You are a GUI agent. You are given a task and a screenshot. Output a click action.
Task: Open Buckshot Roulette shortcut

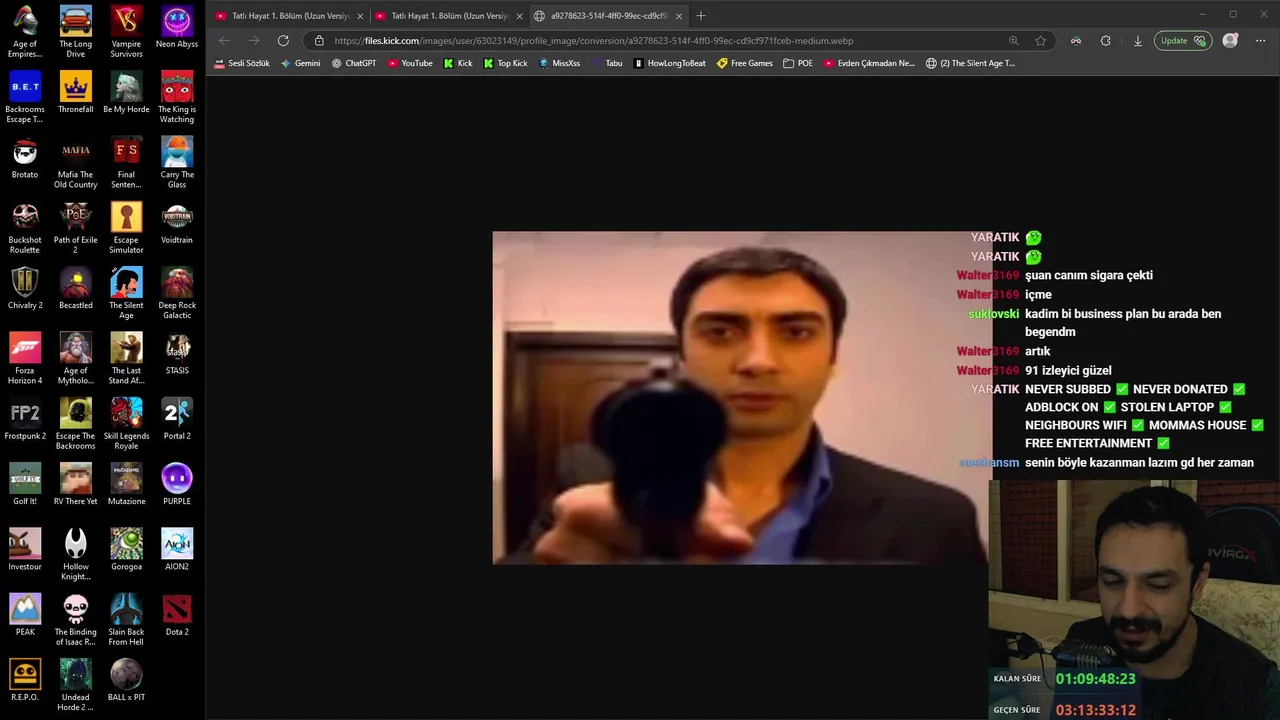25,227
